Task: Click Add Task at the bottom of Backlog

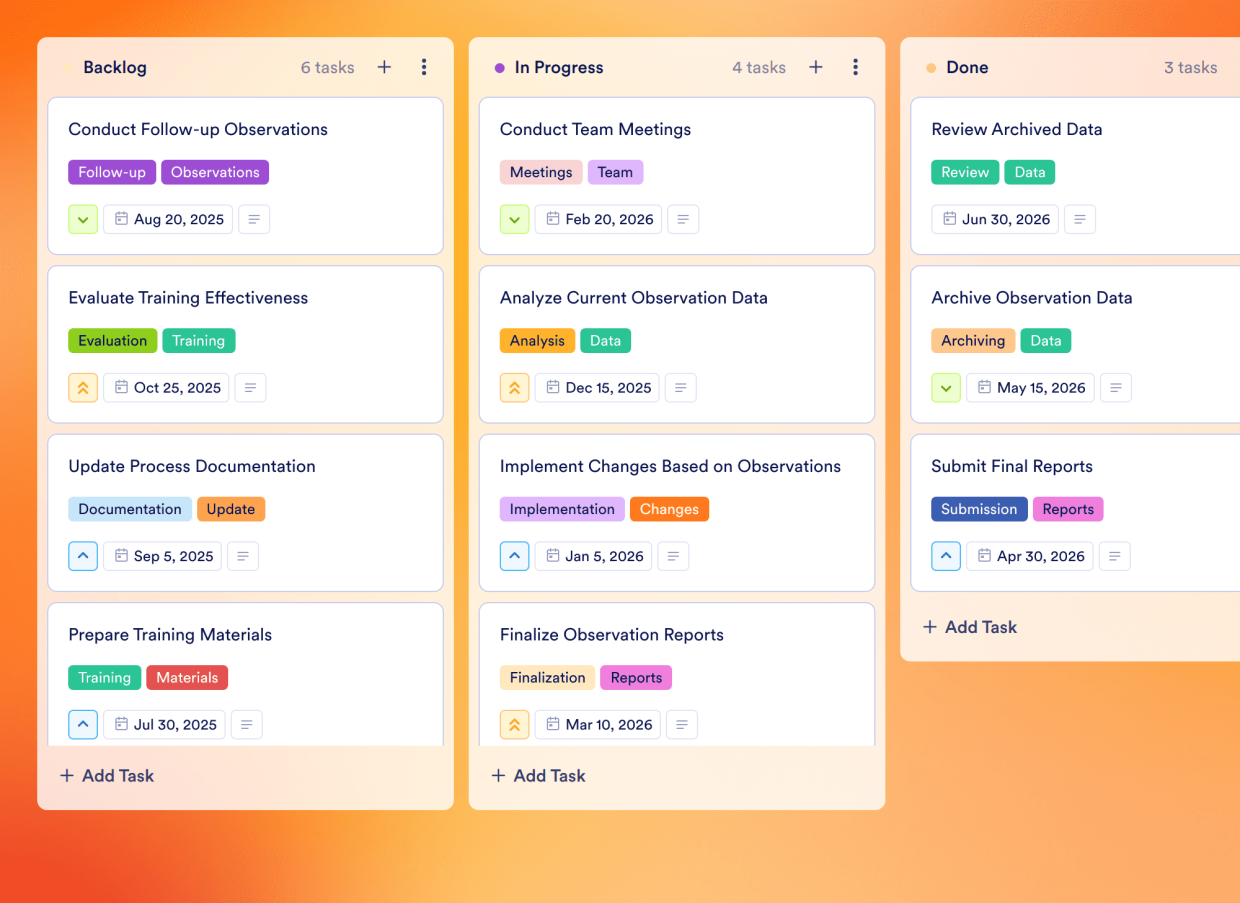Action: click(106, 775)
